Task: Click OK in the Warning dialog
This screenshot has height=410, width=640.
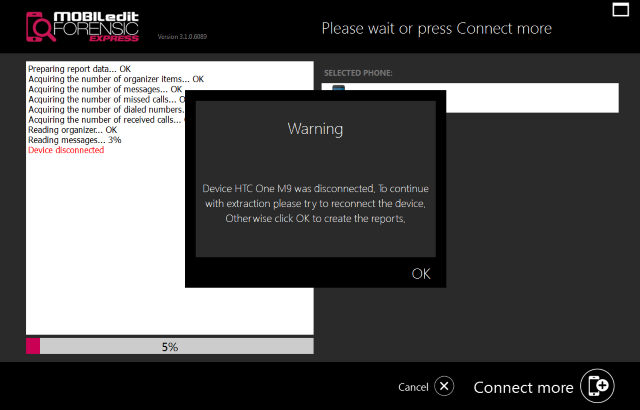Action: point(421,274)
